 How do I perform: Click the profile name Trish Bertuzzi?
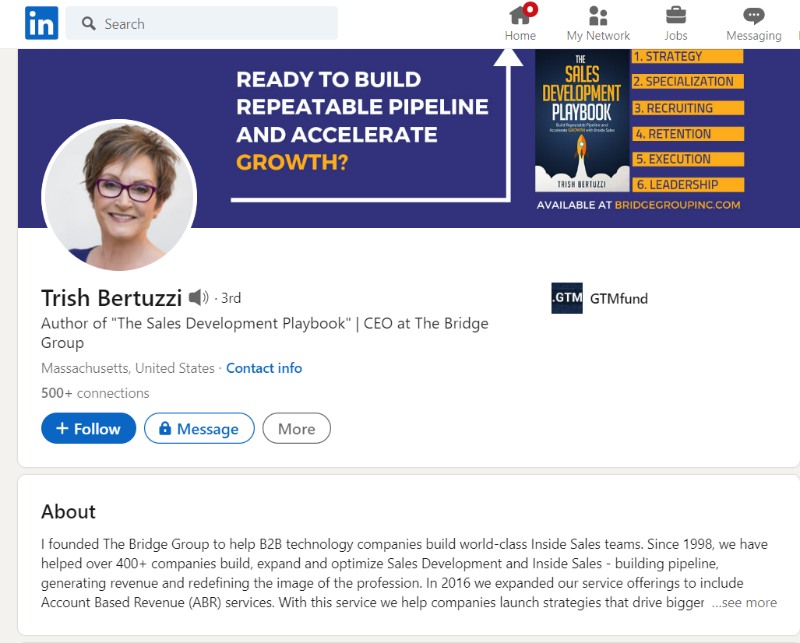pyautogui.click(x=111, y=297)
